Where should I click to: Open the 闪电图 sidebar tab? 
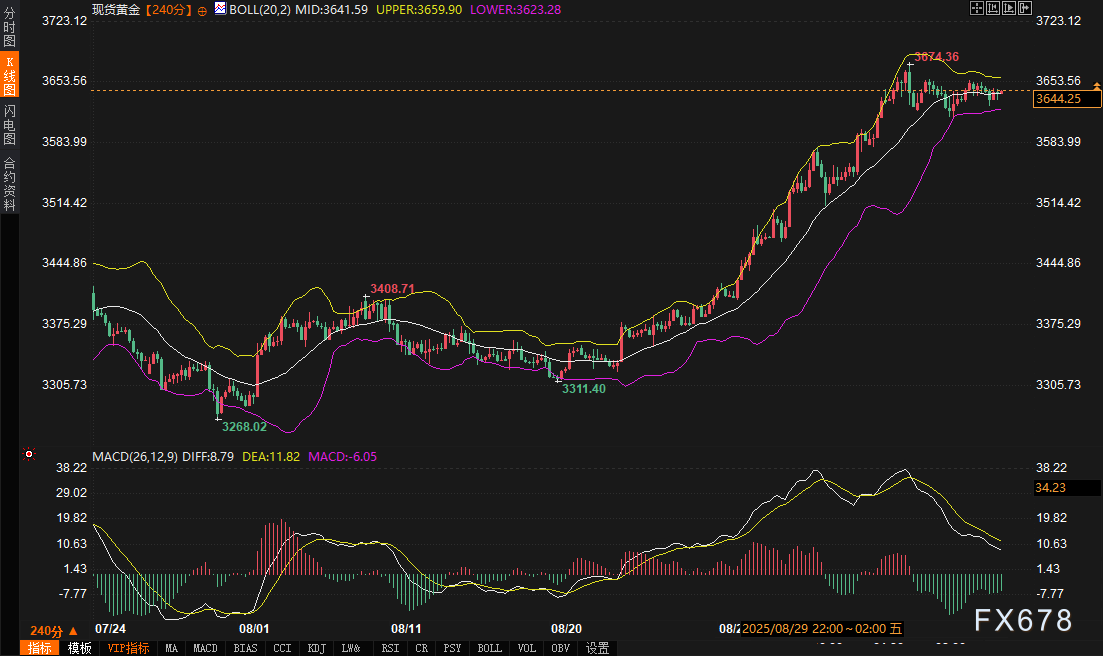(9, 125)
